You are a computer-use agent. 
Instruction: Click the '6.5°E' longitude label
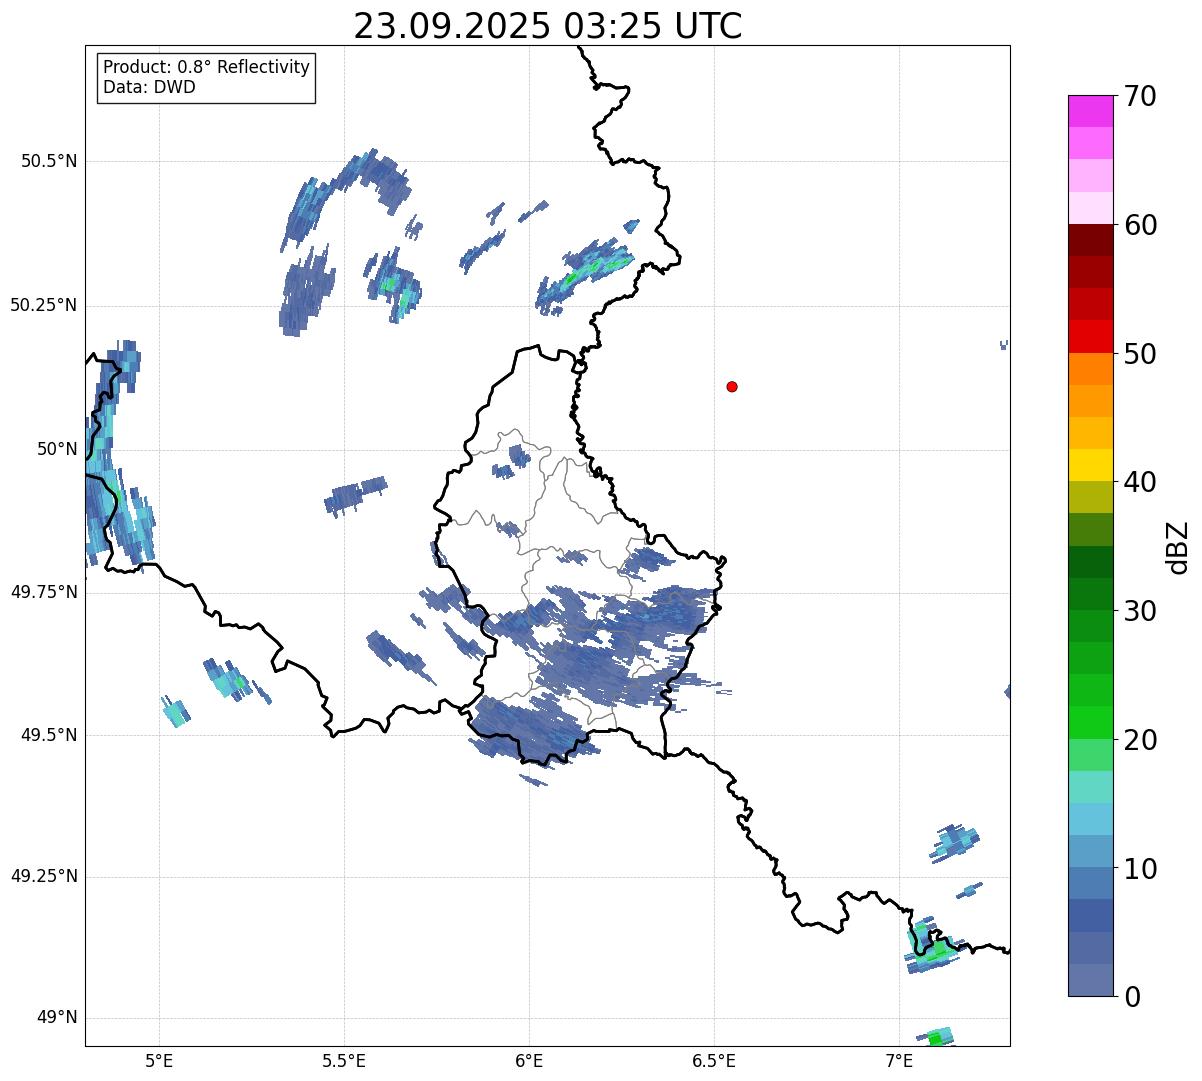tap(714, 1061)
